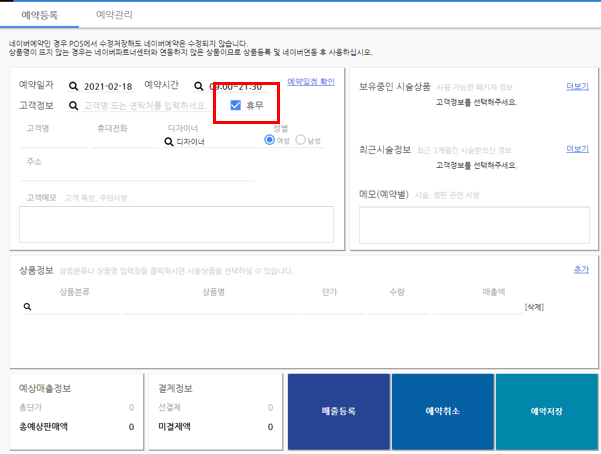Image resolution: width=601 pixels, height=454 pixels.
Task: Click the search icon in 고객정보 row
Action: 73,105
